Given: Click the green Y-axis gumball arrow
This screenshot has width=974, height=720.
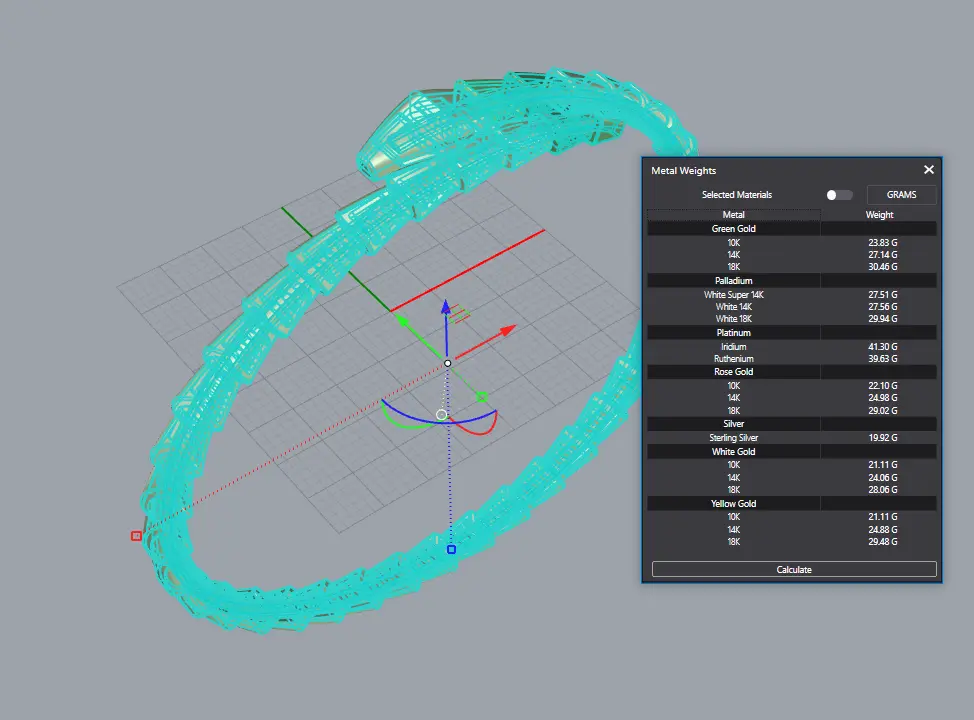Looking at the screenshot, I should point(400,321).
